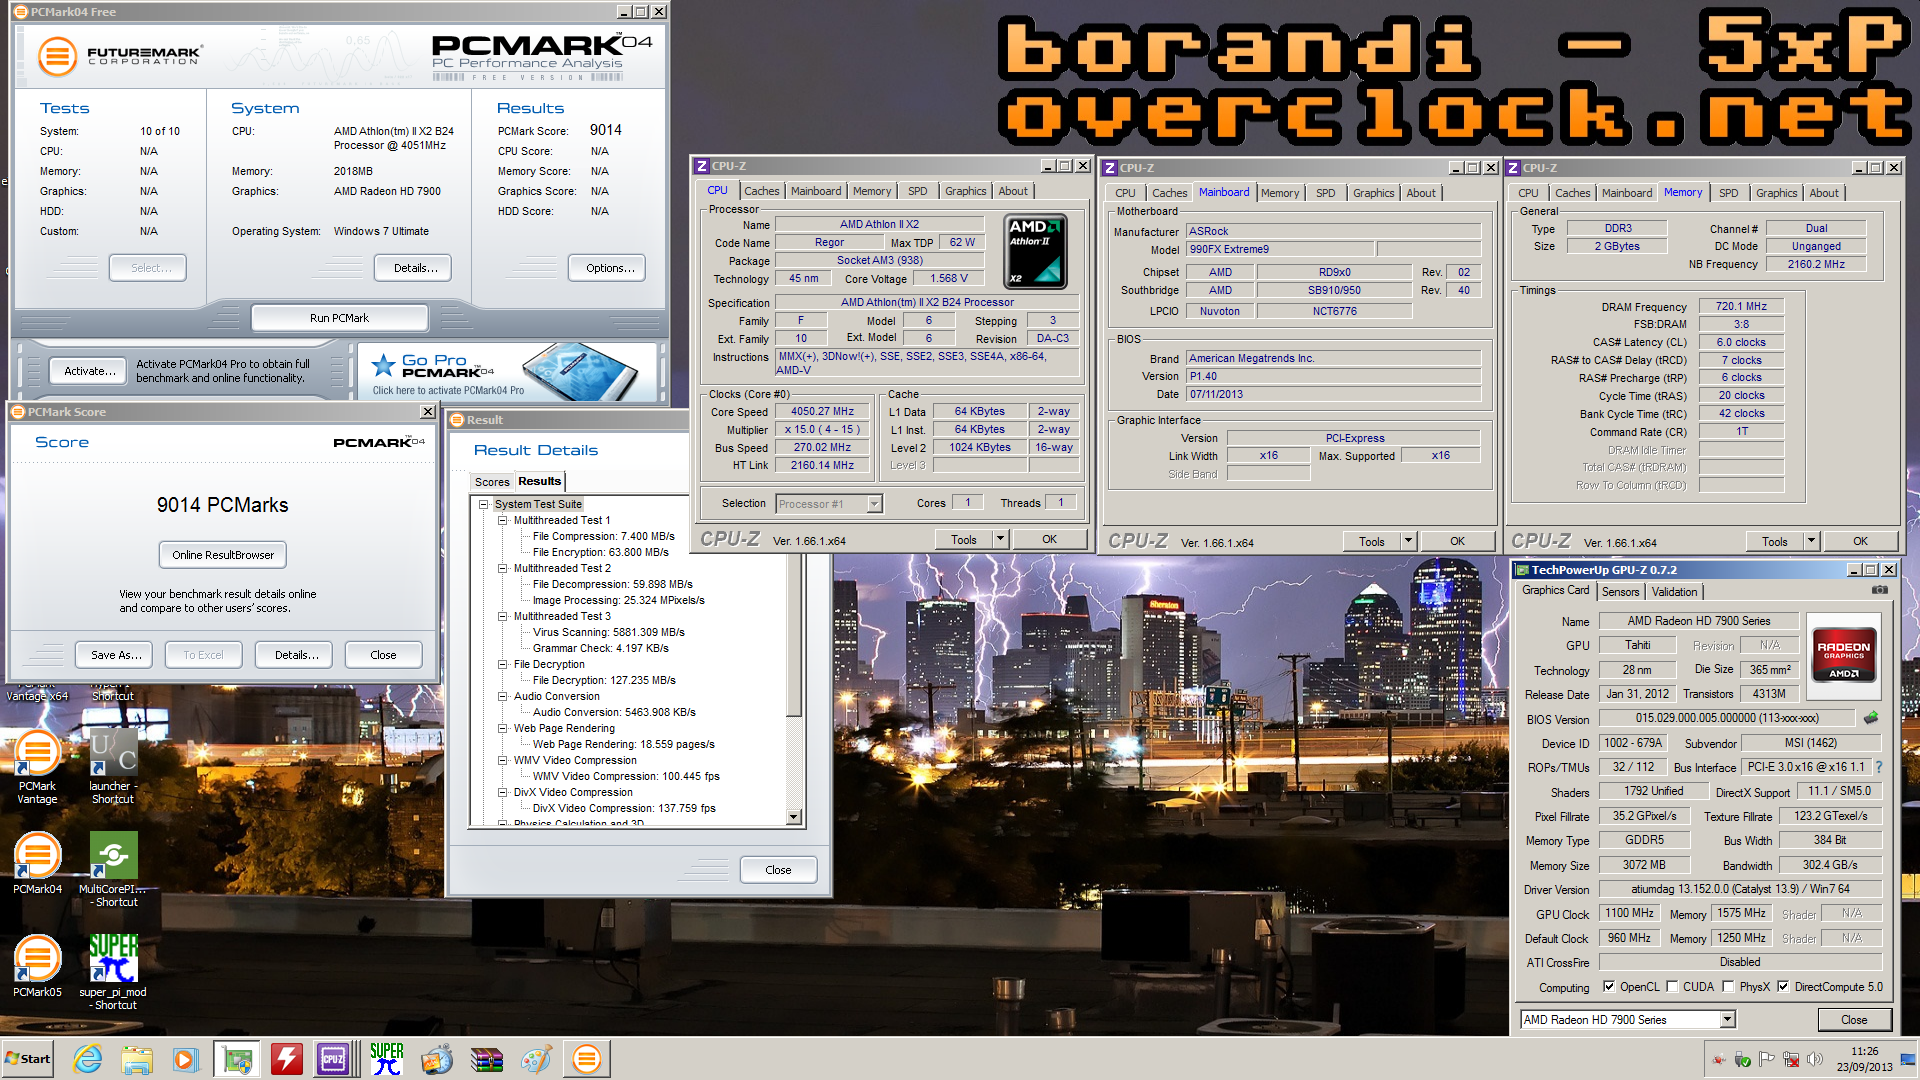Open Caches tab in first CPU-Z window
This screenshot has width=1920, height=1080.
pos(761,191)
